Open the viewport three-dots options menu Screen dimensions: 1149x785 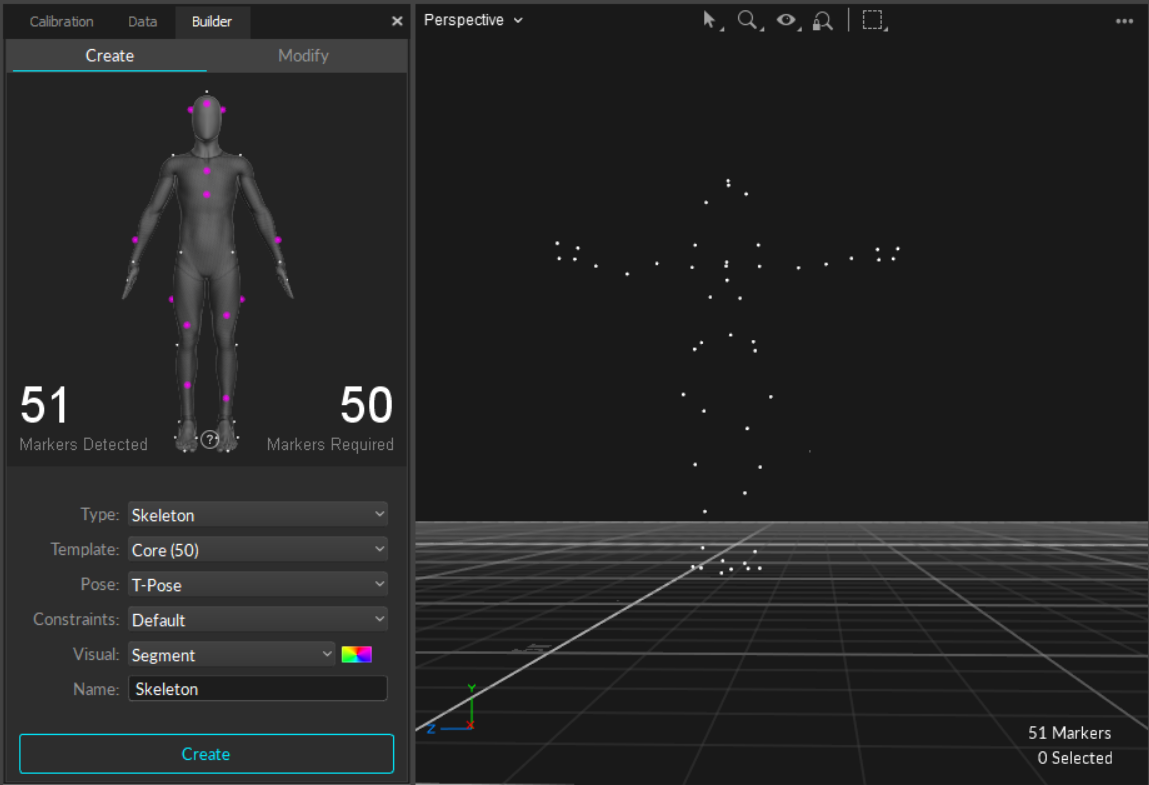[1124, 21]
